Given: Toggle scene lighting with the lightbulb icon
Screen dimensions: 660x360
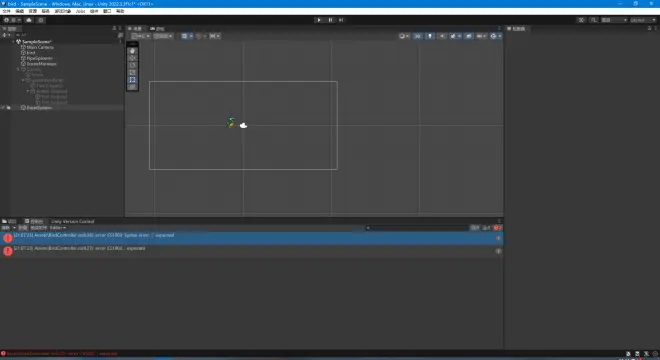Looking at the screenshot, I should click(430, 36).
